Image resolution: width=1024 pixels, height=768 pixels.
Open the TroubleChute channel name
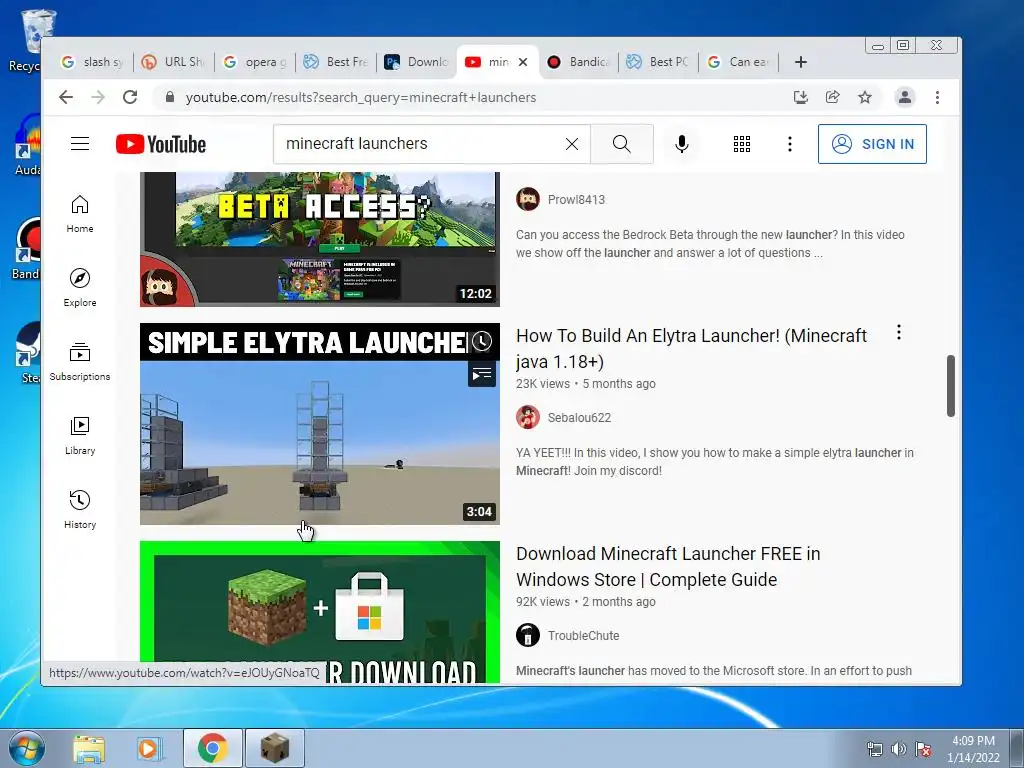[583, 636]
